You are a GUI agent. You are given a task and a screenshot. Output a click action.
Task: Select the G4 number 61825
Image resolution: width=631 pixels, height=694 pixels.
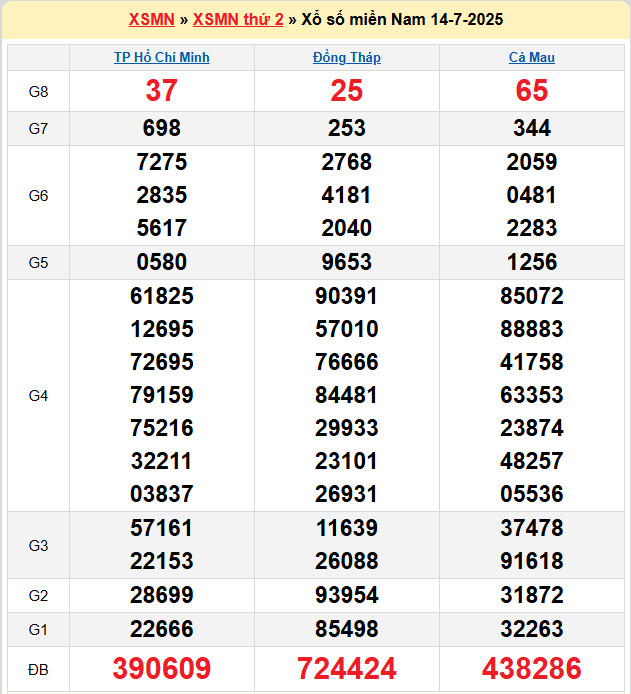click(162, 296)
